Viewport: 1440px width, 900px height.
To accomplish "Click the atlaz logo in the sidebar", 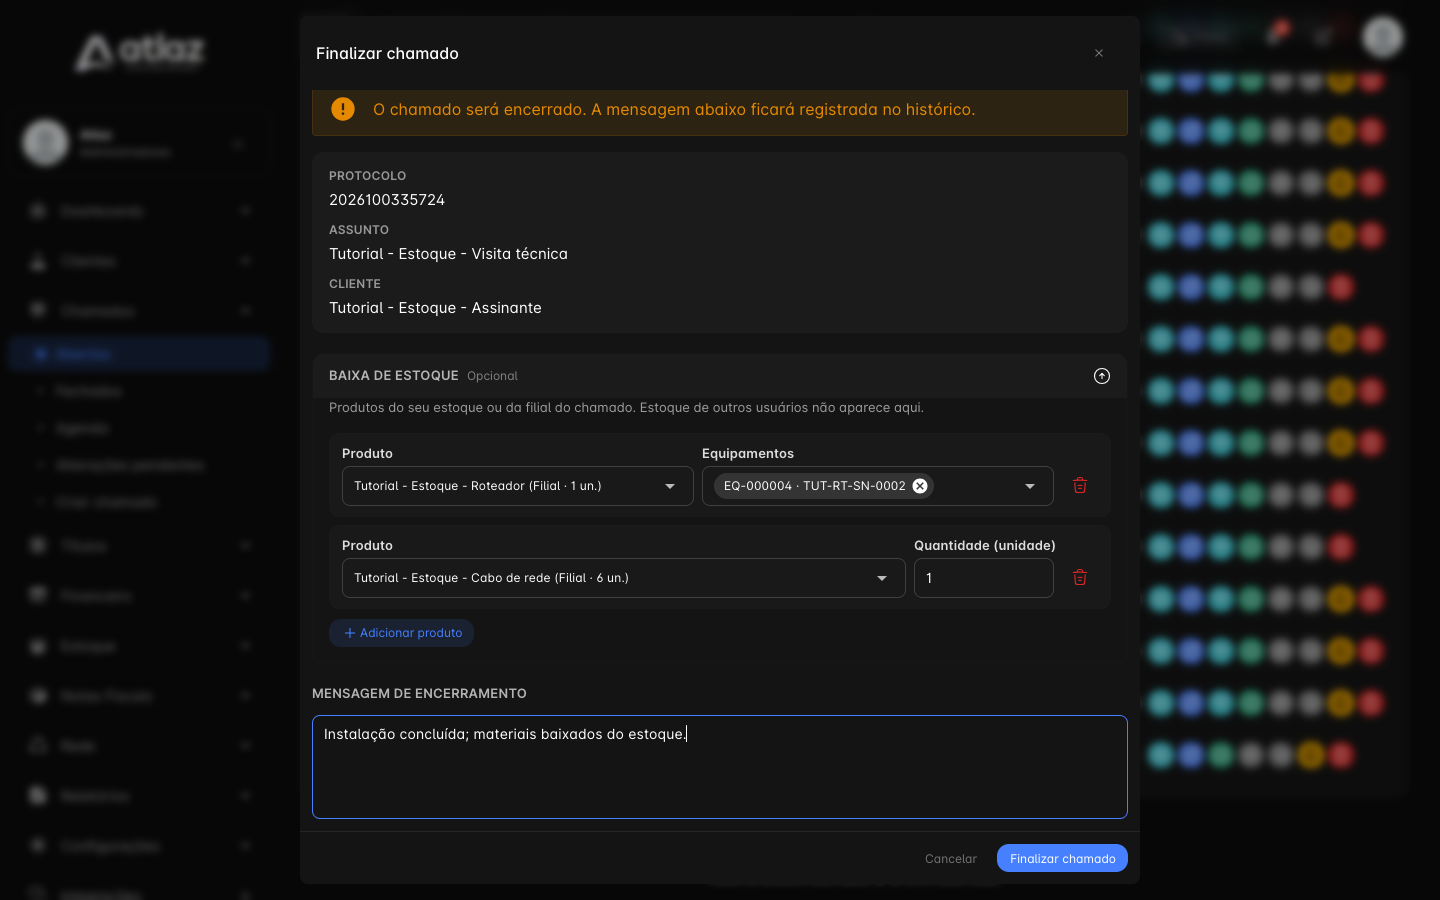I will pyautogui.click(x=140, y=52).
